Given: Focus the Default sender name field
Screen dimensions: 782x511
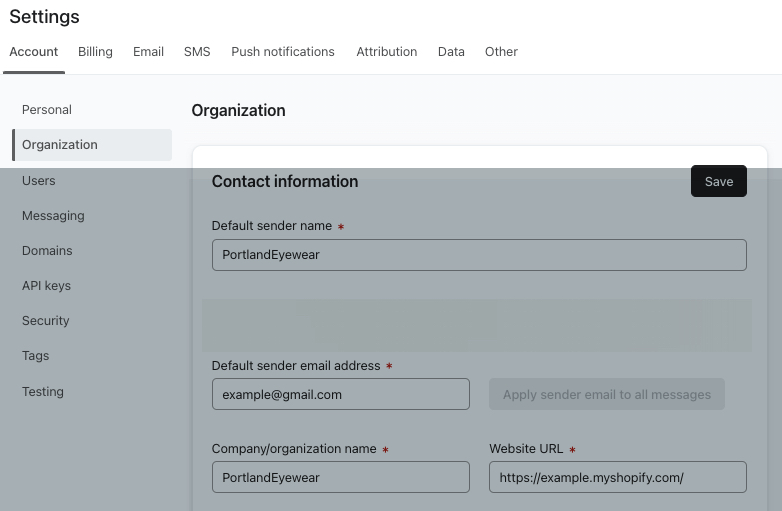Looking at the screenshot, I should pos(479,255).
